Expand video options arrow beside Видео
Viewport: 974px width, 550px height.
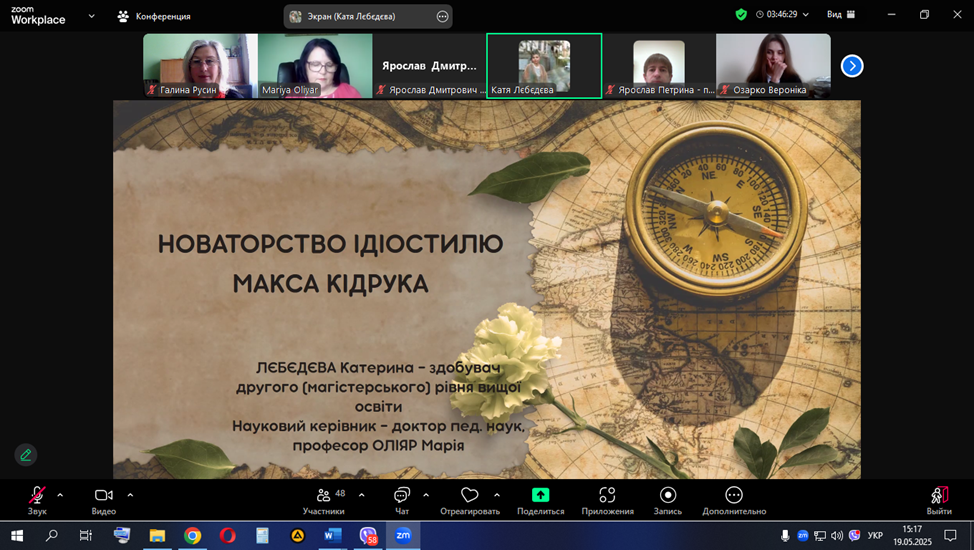click(x=130, y=495)
